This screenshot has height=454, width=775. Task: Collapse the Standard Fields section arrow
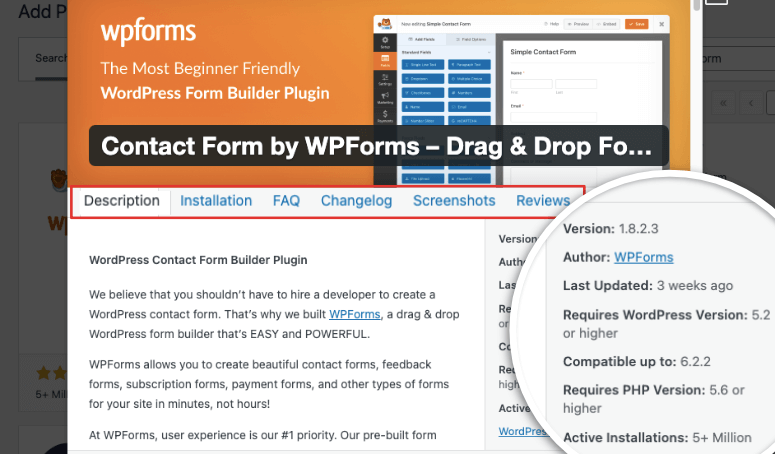tap(489, 52)
